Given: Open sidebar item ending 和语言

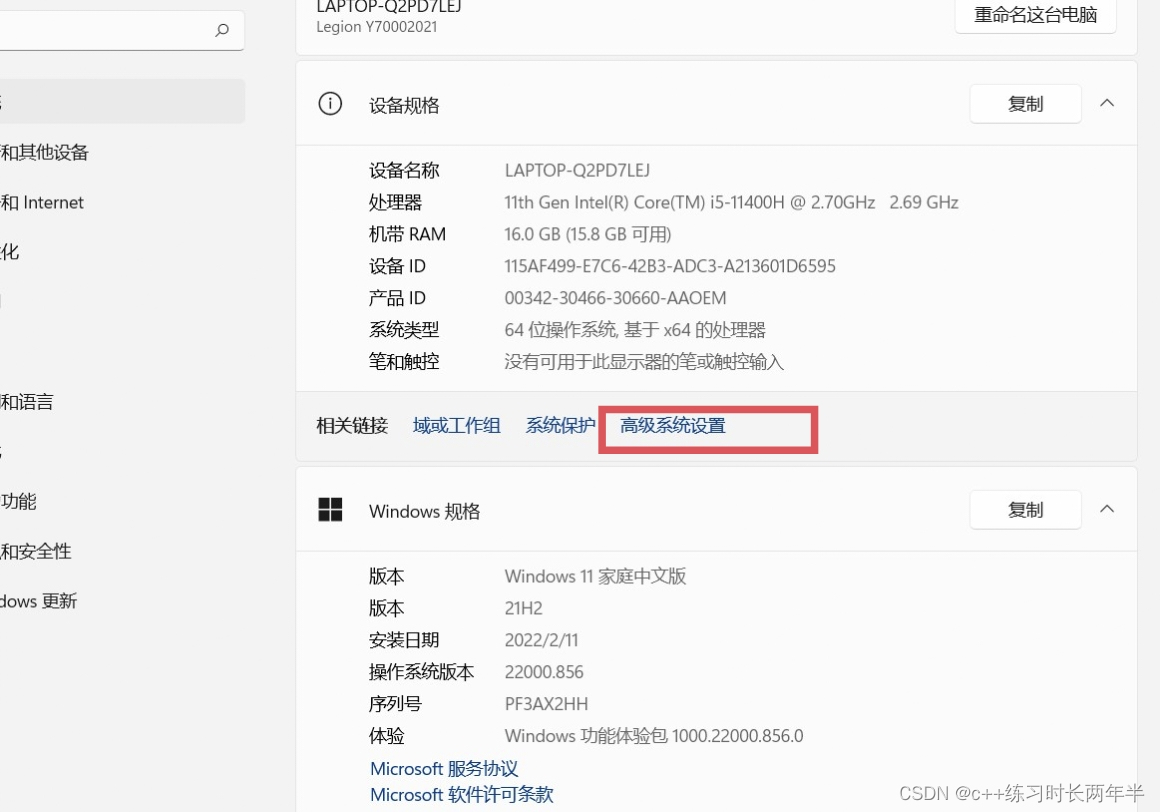Looking at the screenshot, I should [x=27, y=402].
